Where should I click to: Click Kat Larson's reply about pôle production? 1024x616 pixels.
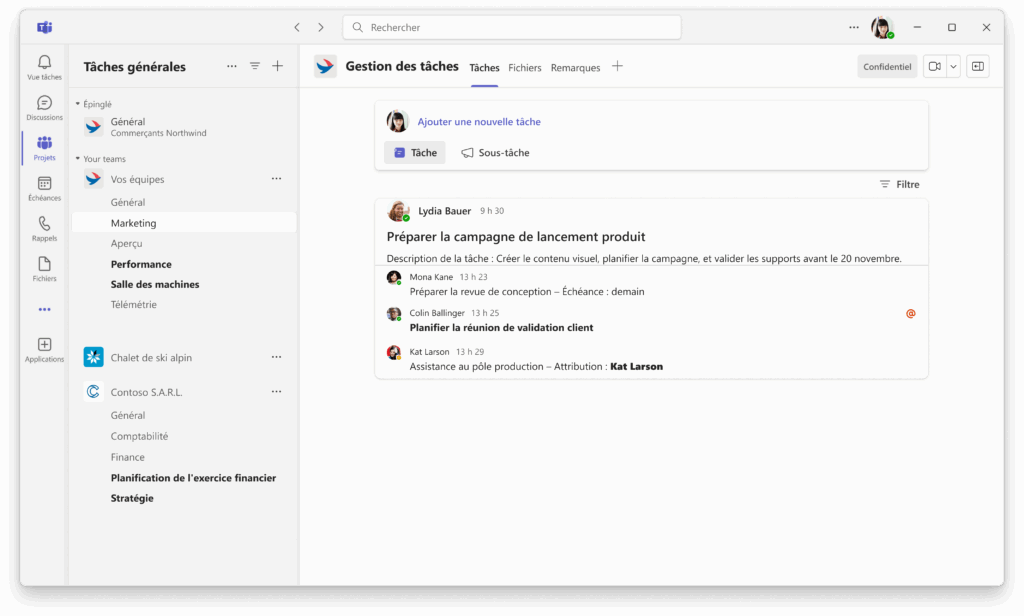pyautogui.click(x=536, y=366)
